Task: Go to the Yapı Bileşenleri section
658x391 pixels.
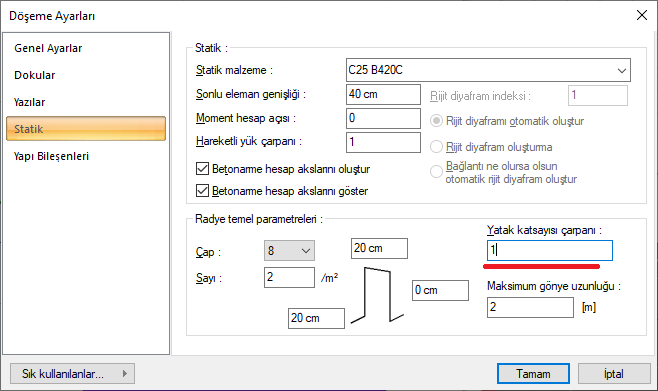Action: [51, 156]
